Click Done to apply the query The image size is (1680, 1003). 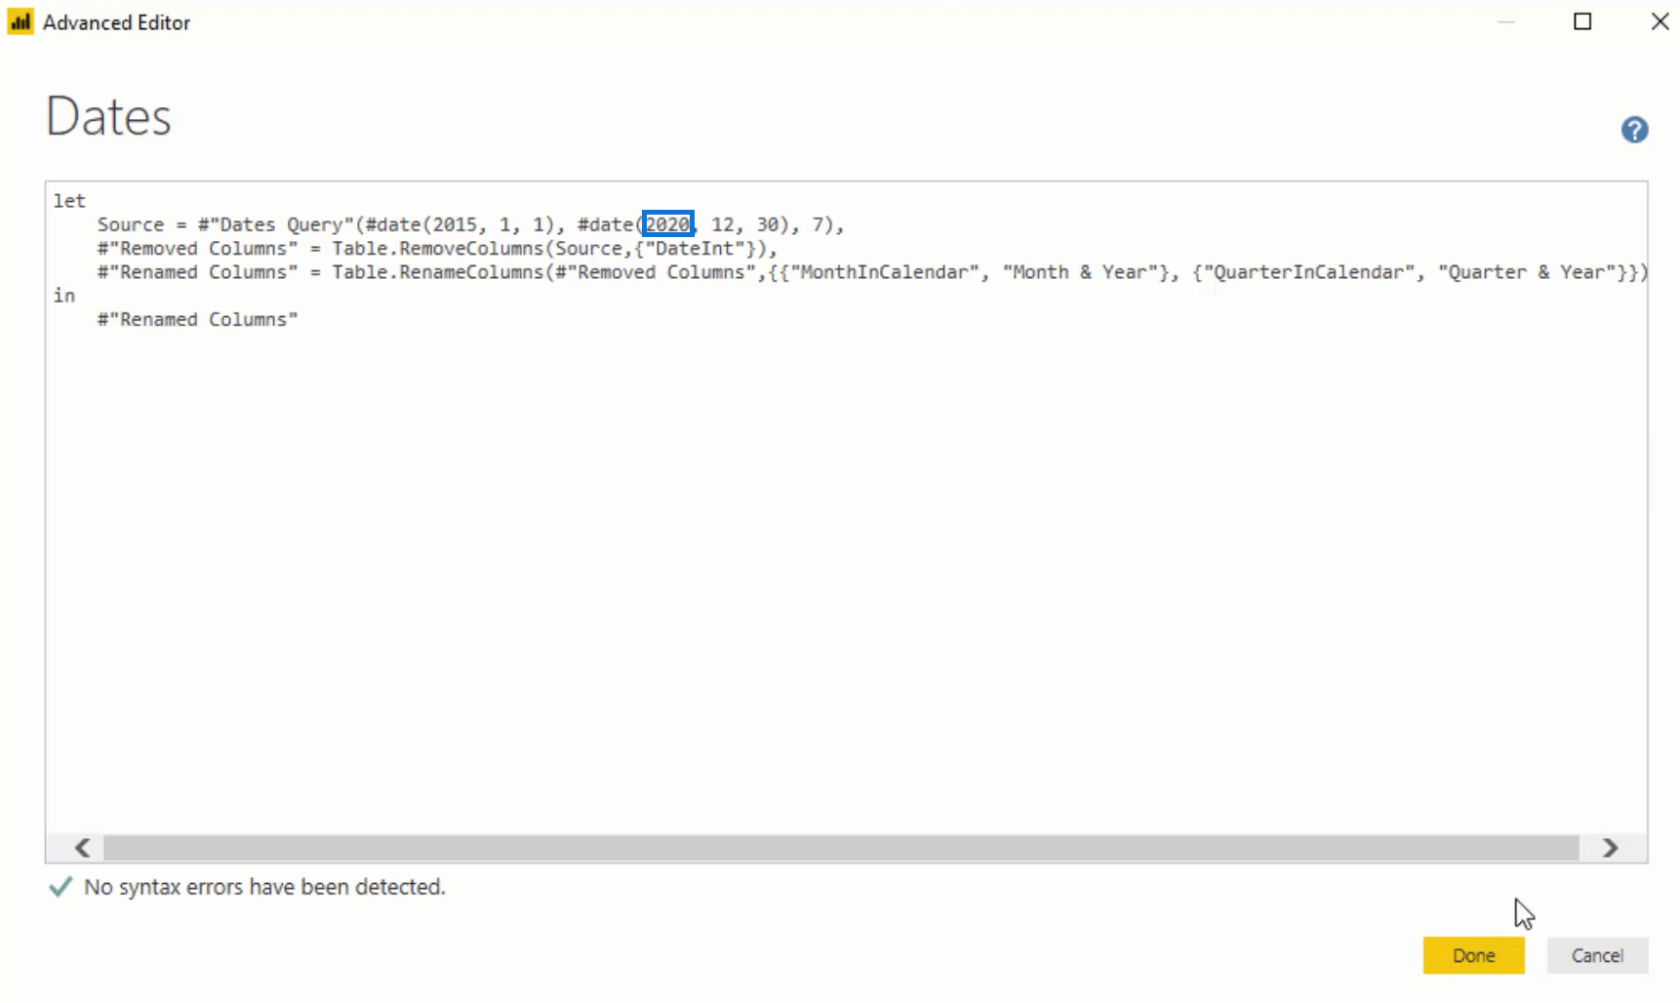pos(1473,955)
